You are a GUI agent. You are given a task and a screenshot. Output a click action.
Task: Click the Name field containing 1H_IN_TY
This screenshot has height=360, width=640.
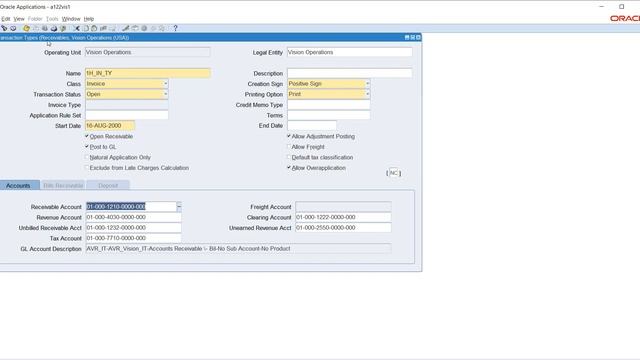[148, 73]
